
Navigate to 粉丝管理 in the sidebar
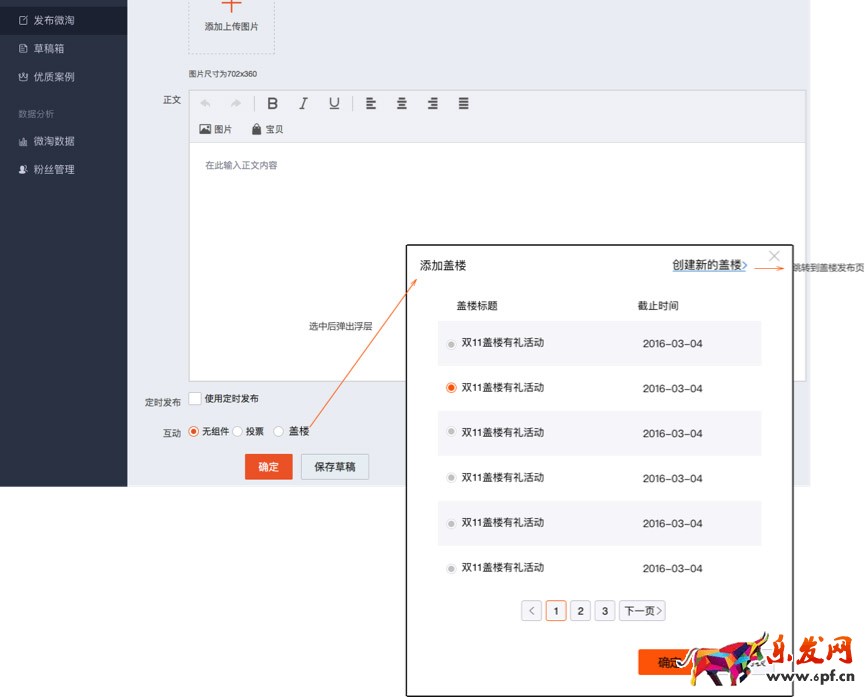[48, 169]
